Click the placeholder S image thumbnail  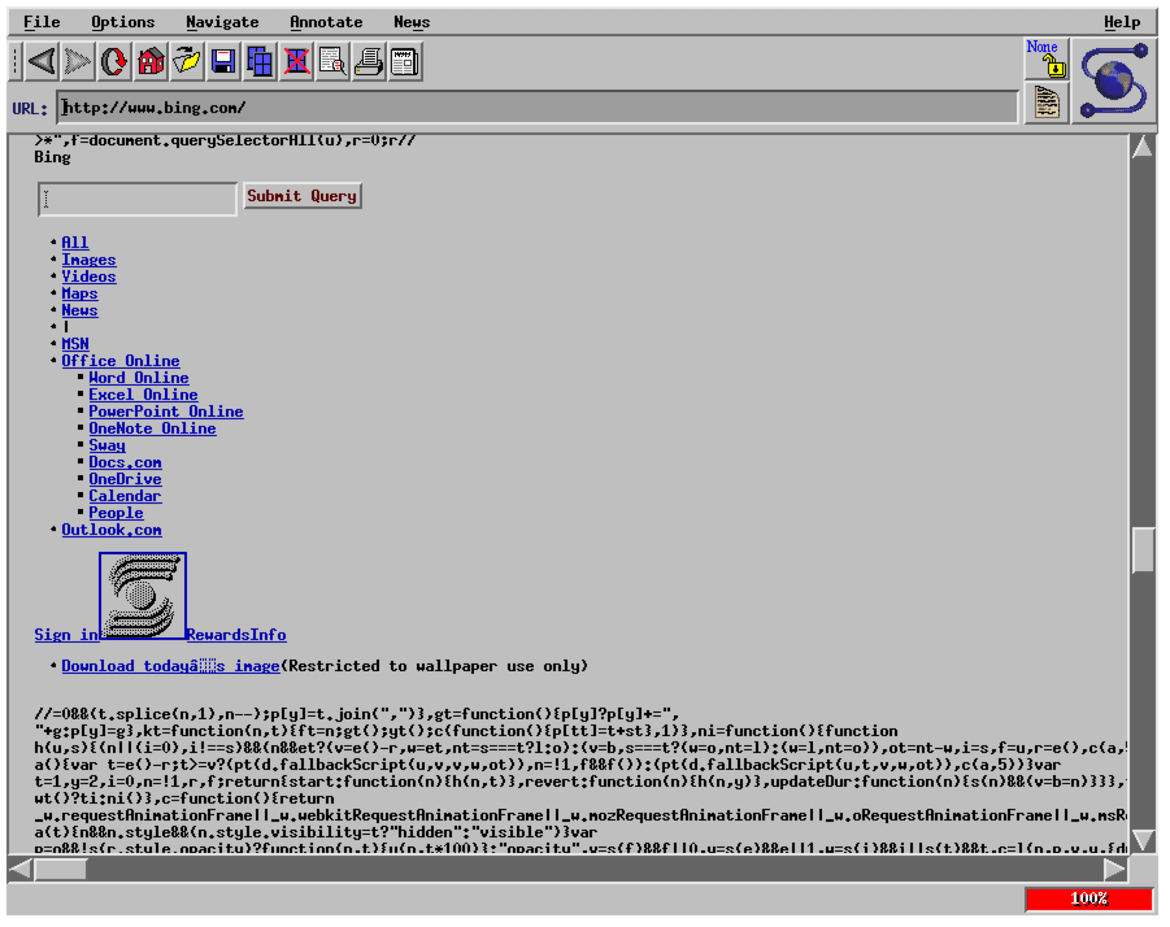point(143,596)
